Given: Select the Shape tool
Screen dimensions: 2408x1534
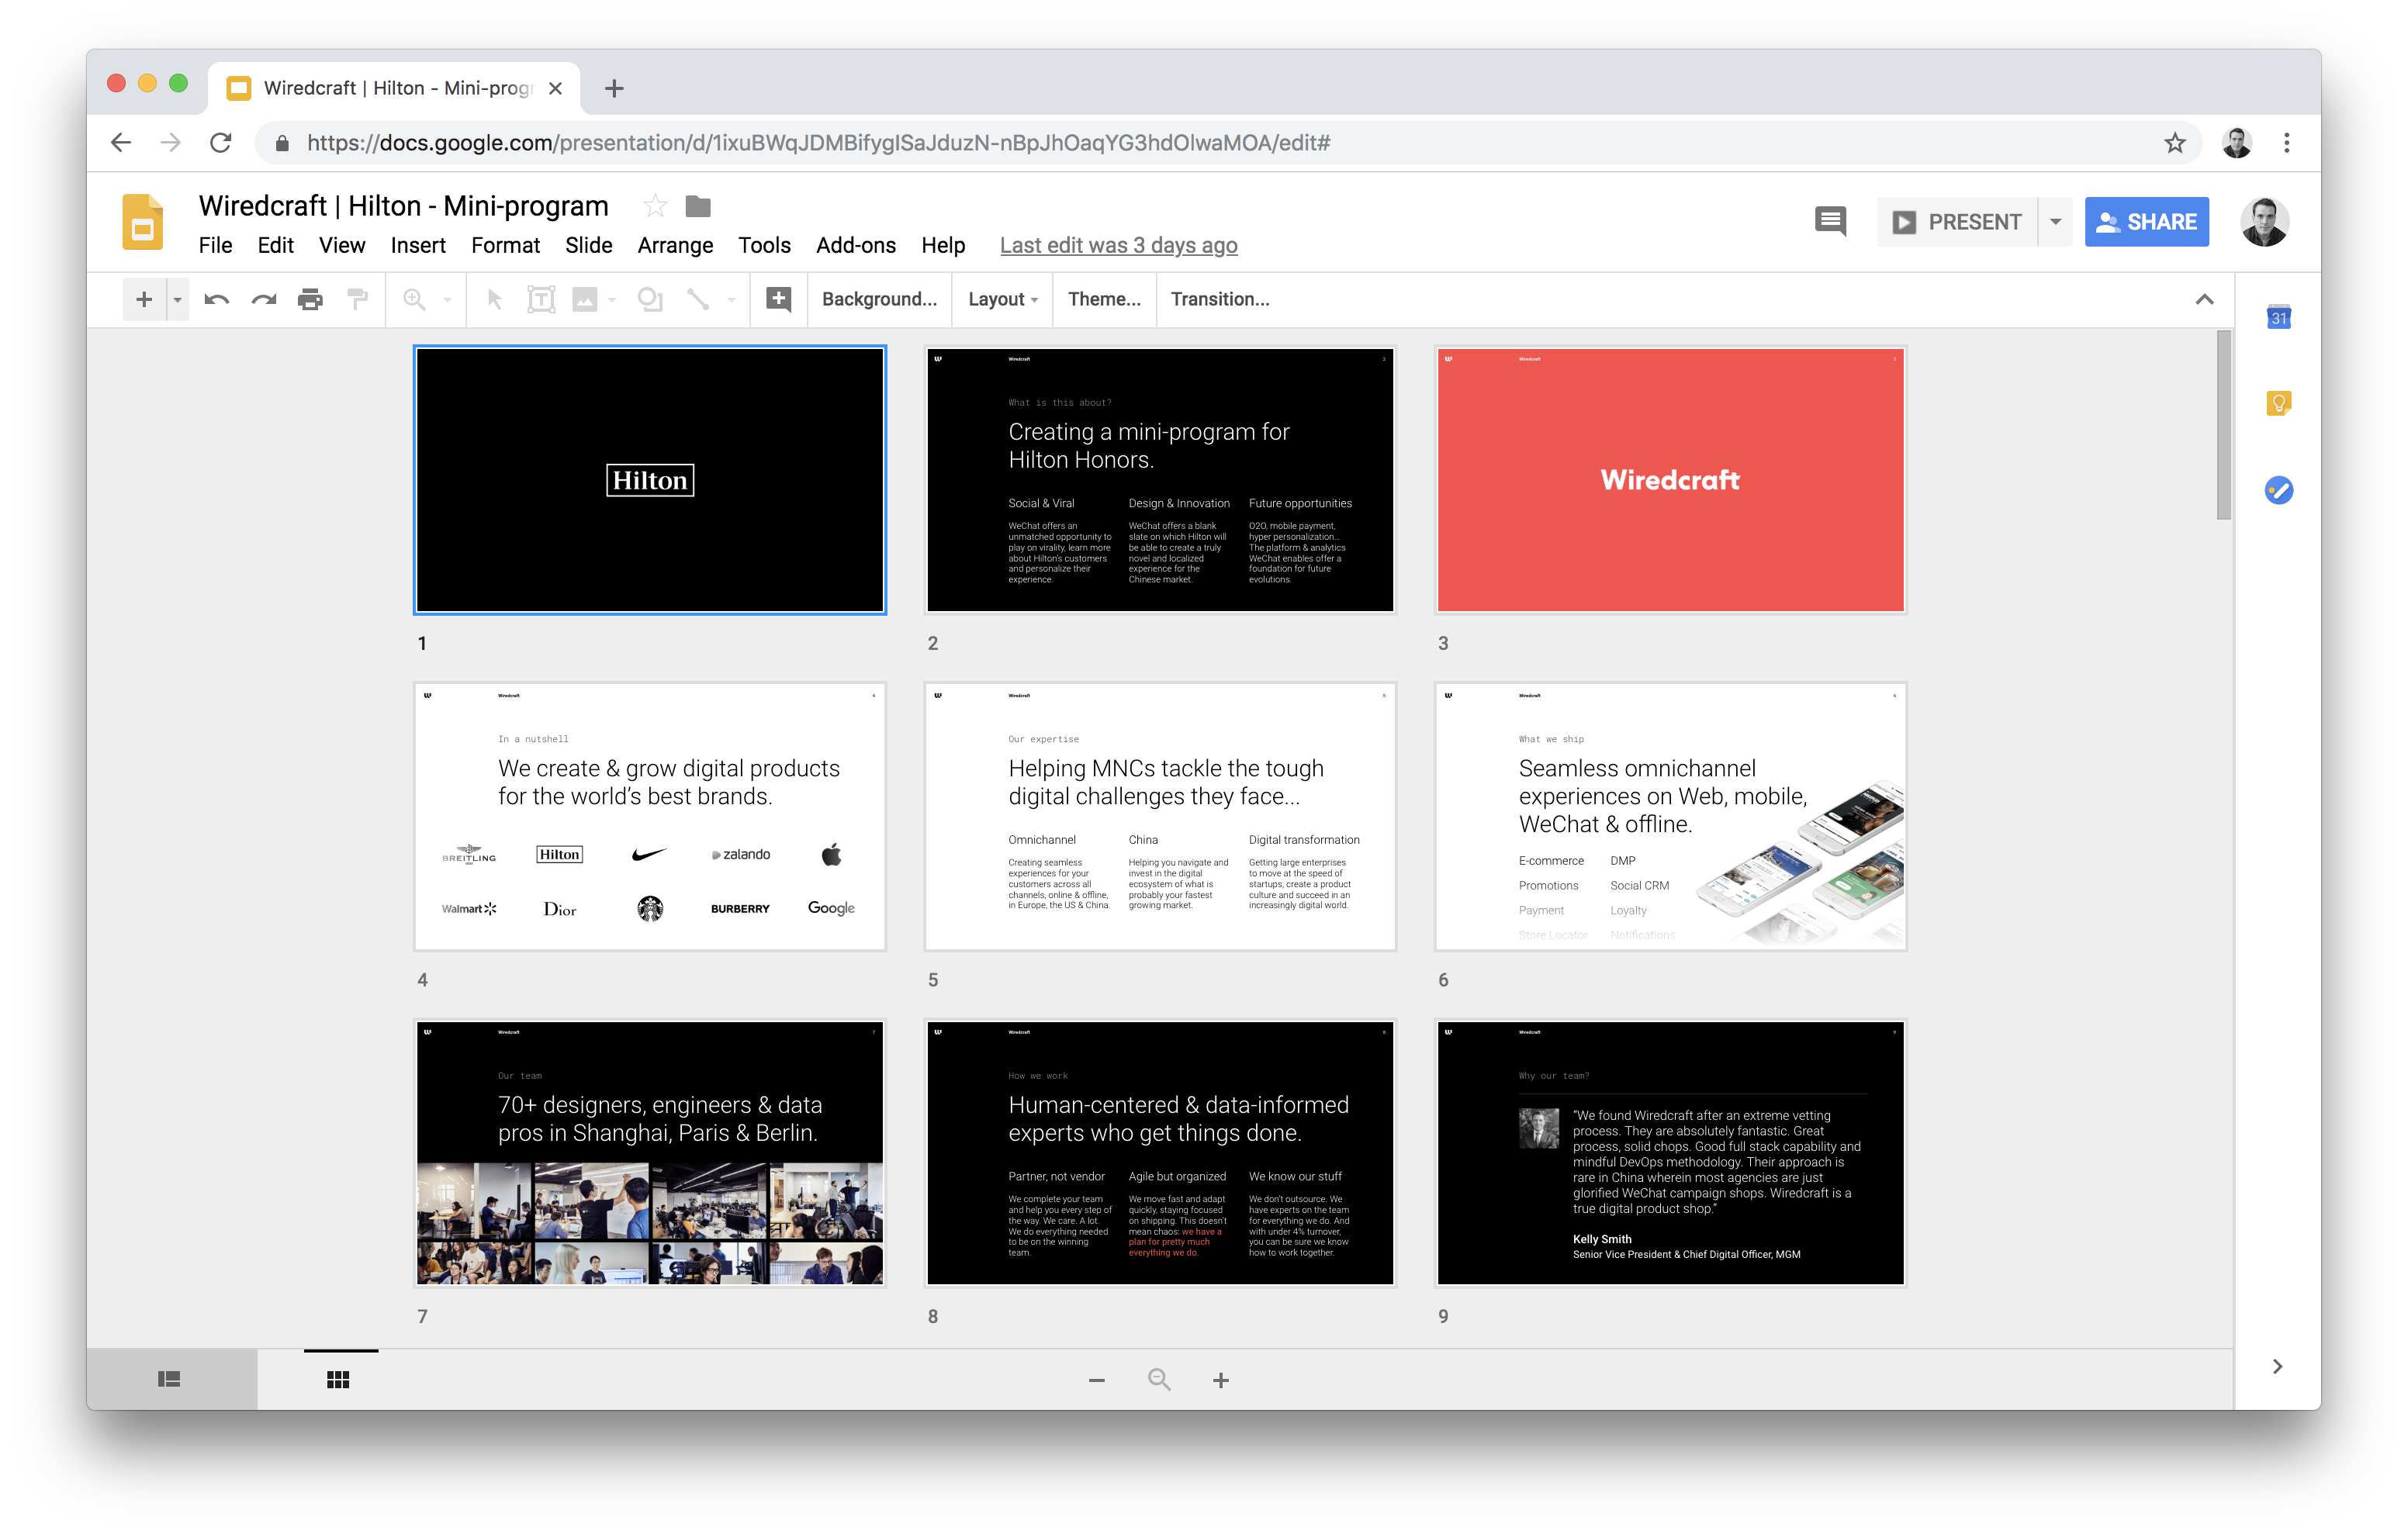Looking at the screenshot, I should click(650, 299).
